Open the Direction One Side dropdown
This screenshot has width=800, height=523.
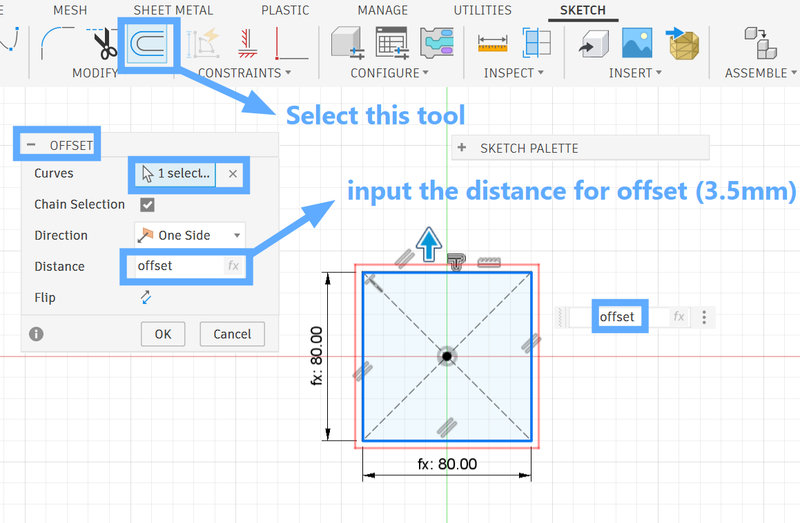190,235
